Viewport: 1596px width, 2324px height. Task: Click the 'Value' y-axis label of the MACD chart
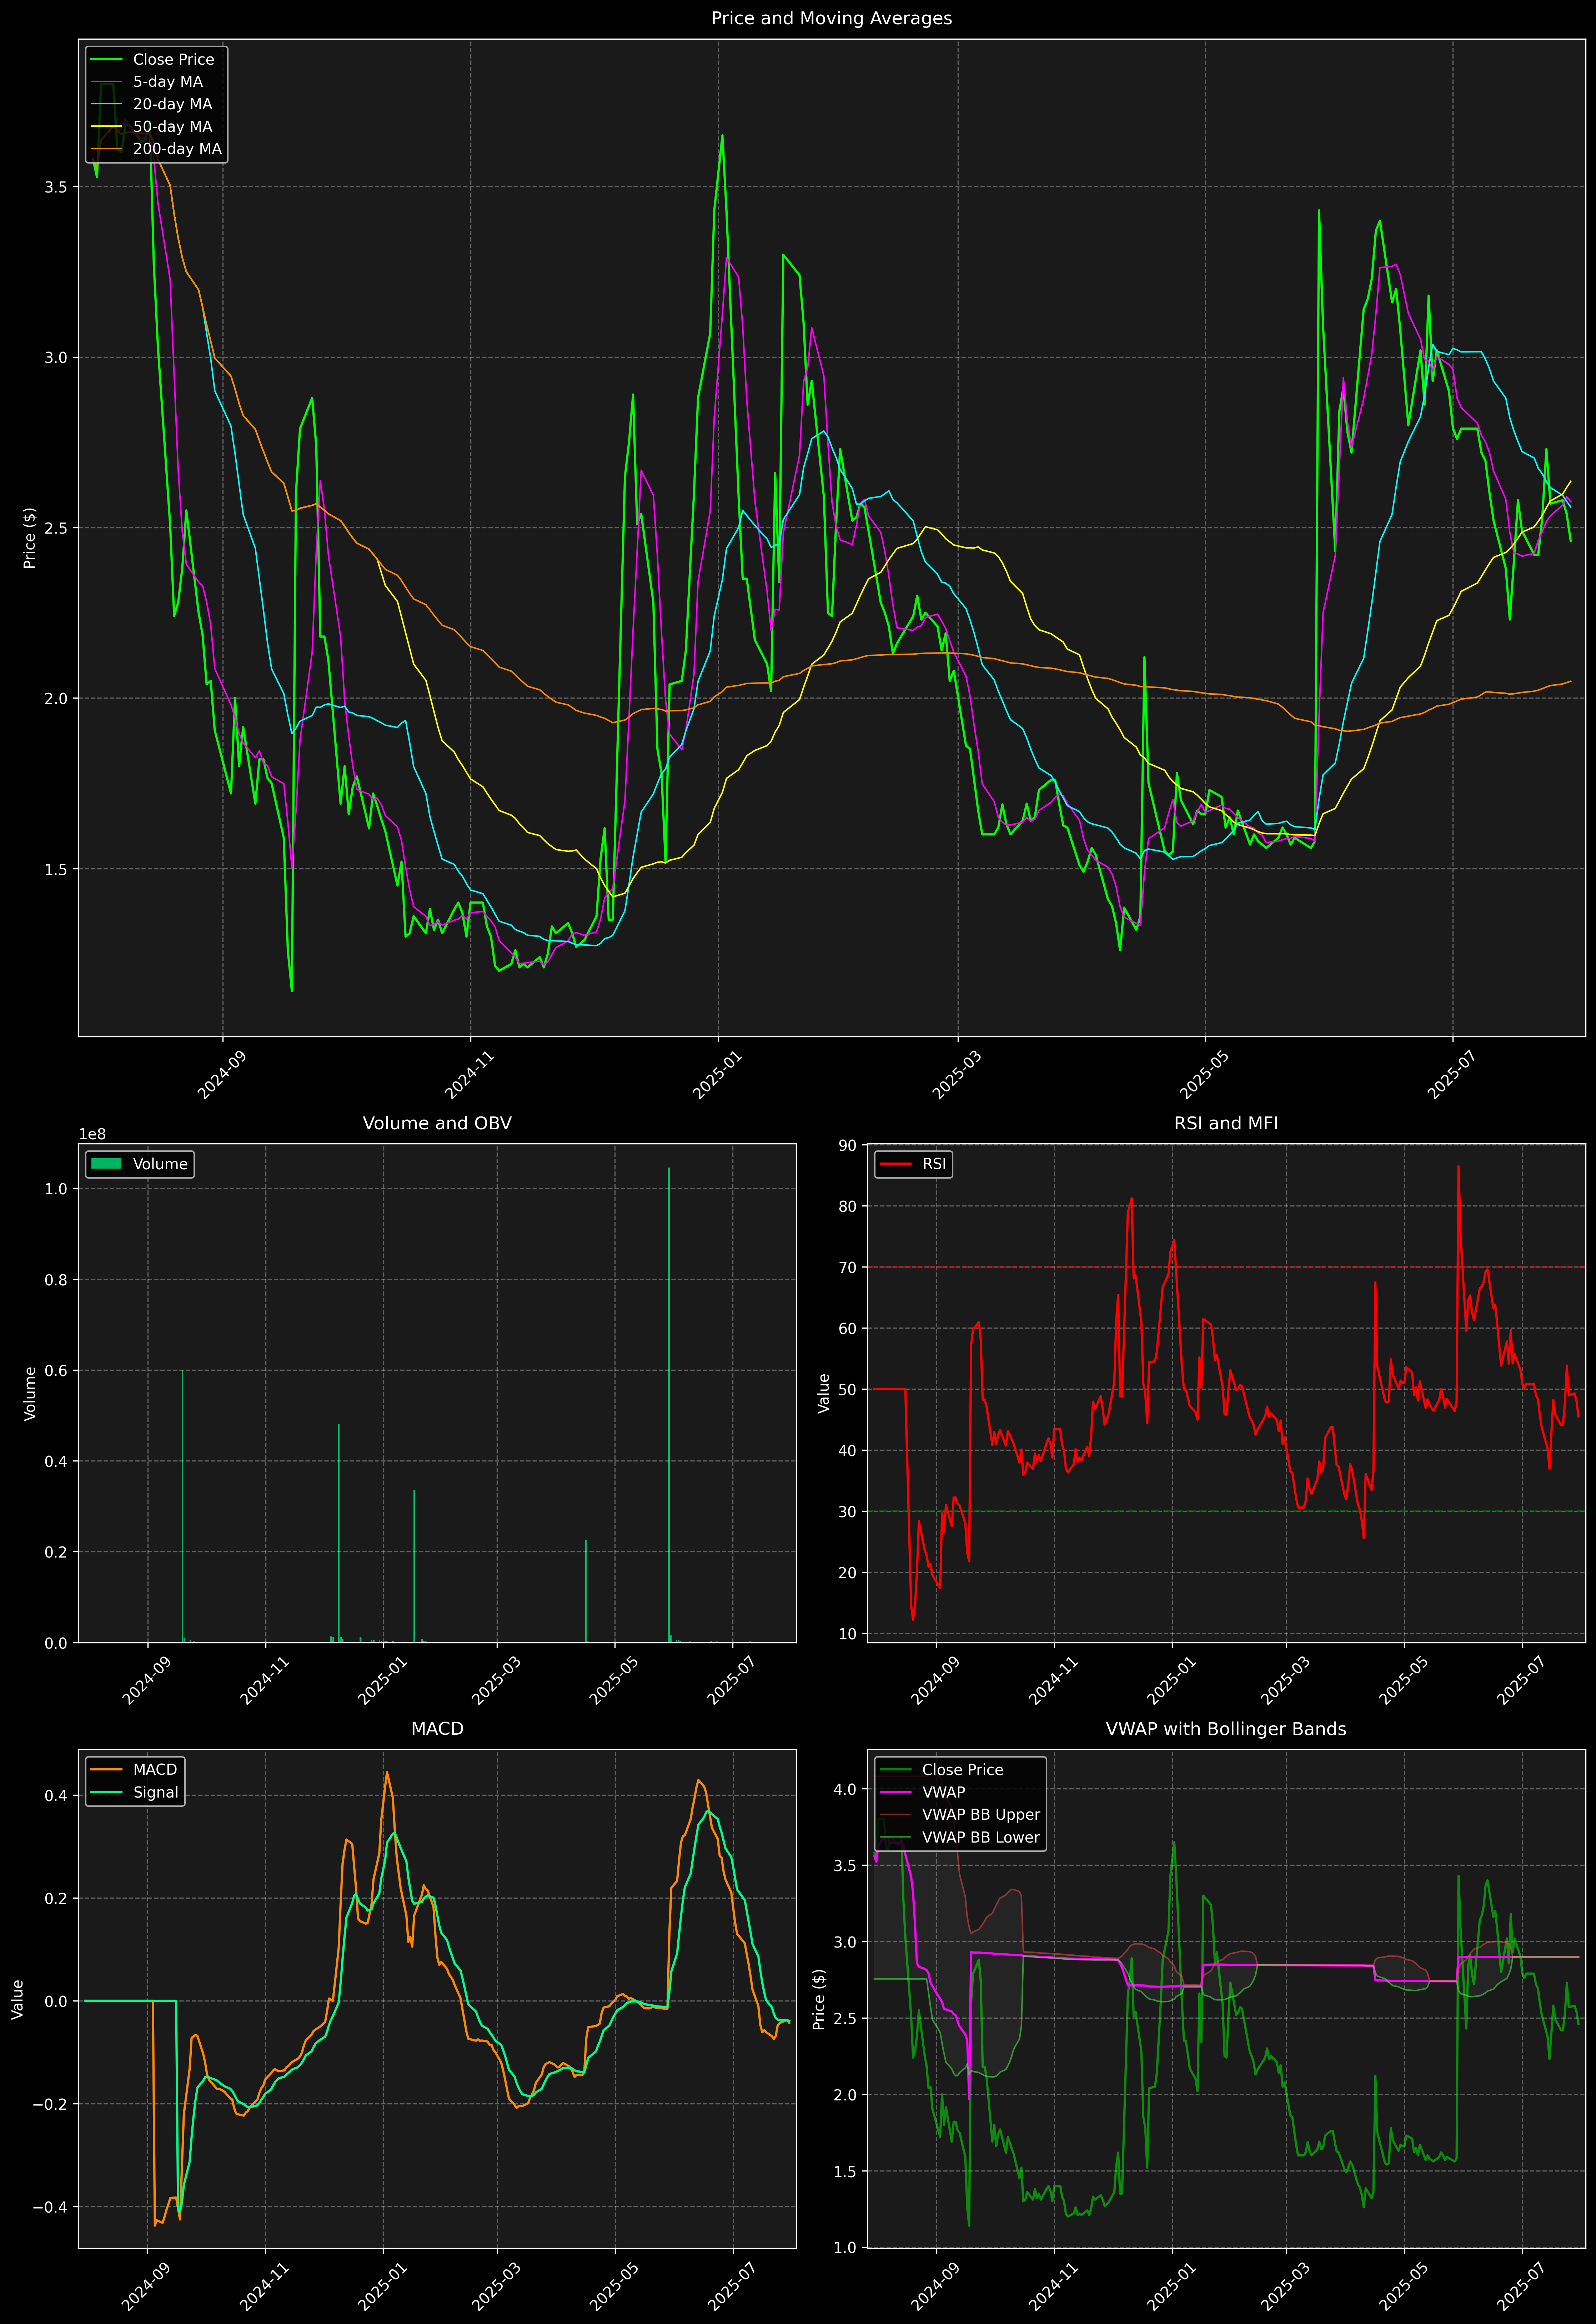(18, 1999)
